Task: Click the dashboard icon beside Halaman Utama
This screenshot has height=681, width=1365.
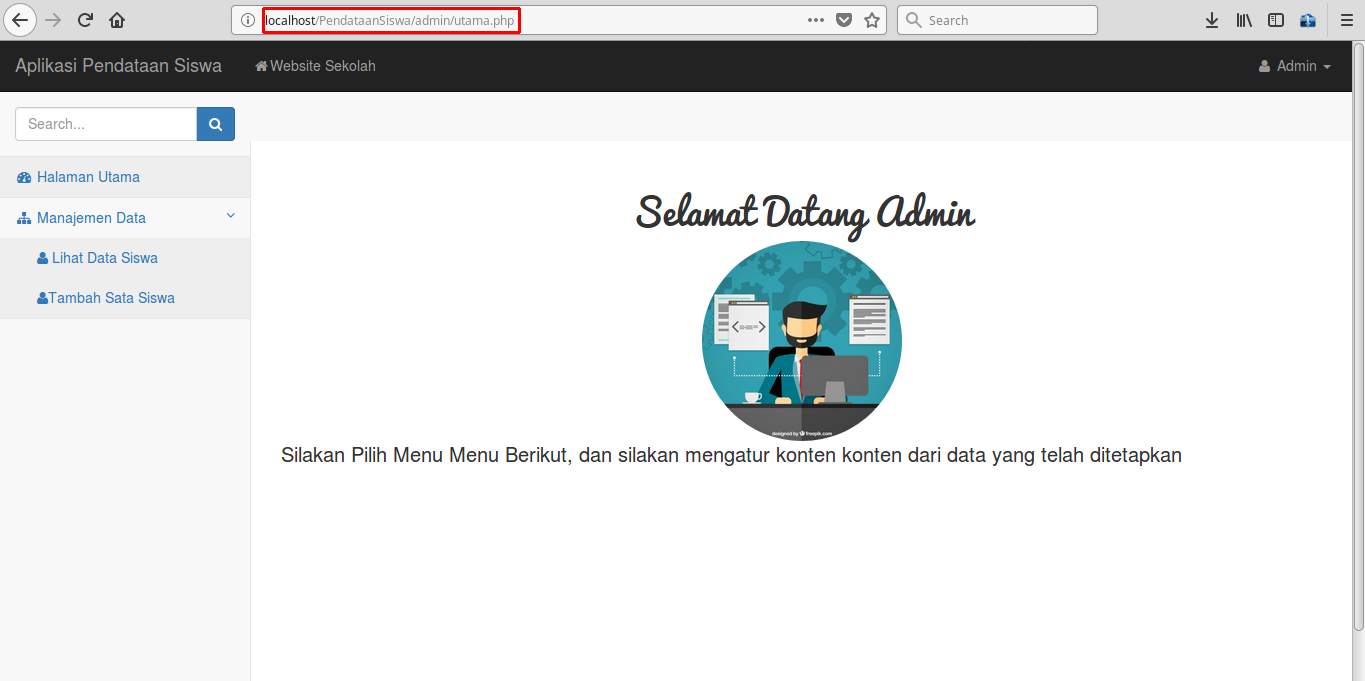Action: 22,176
